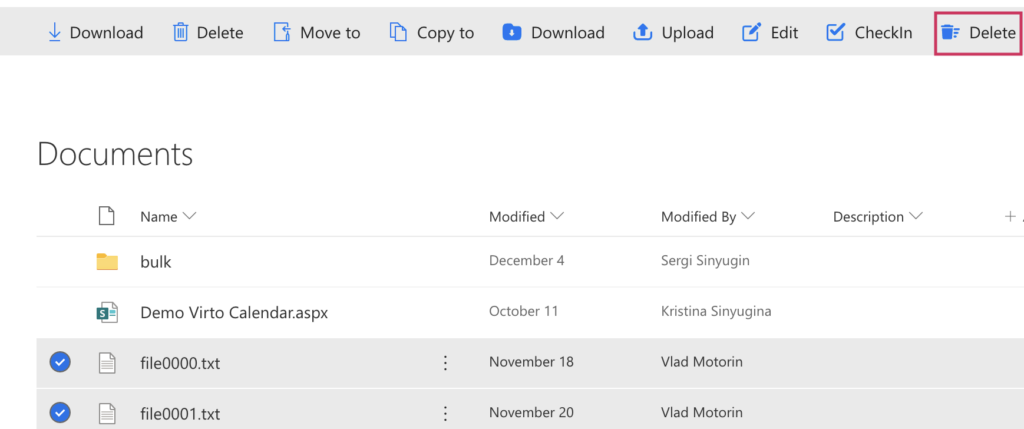Expand the Description column dropdown
1024x429 pixels.
[x=916, y=216]
